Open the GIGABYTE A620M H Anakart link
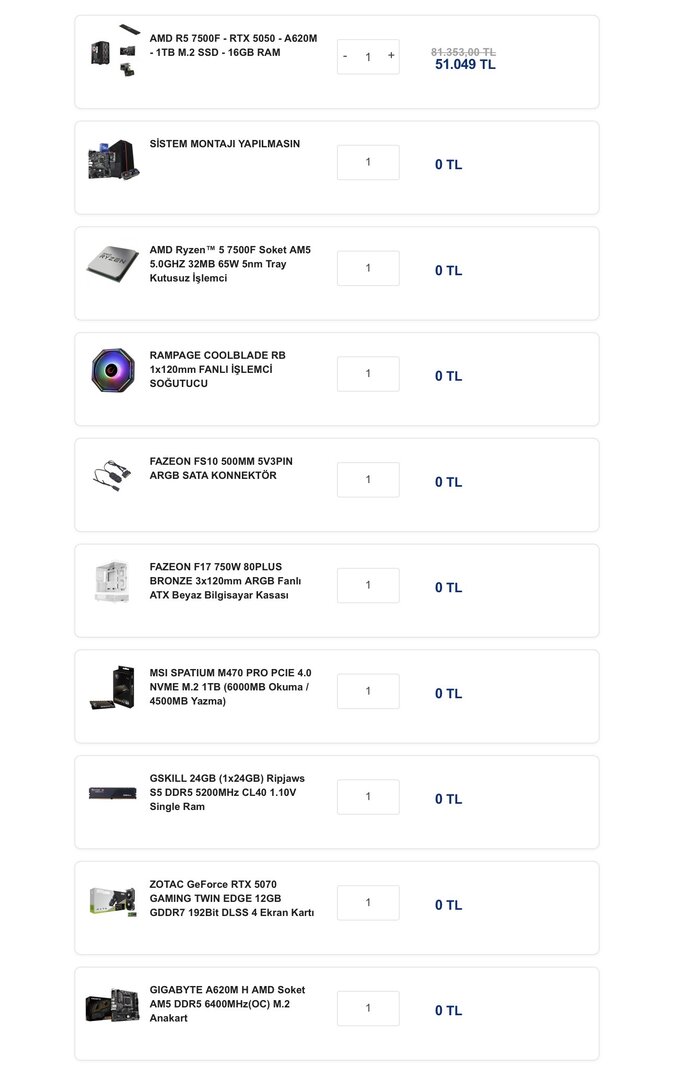 click(227, 1004)
